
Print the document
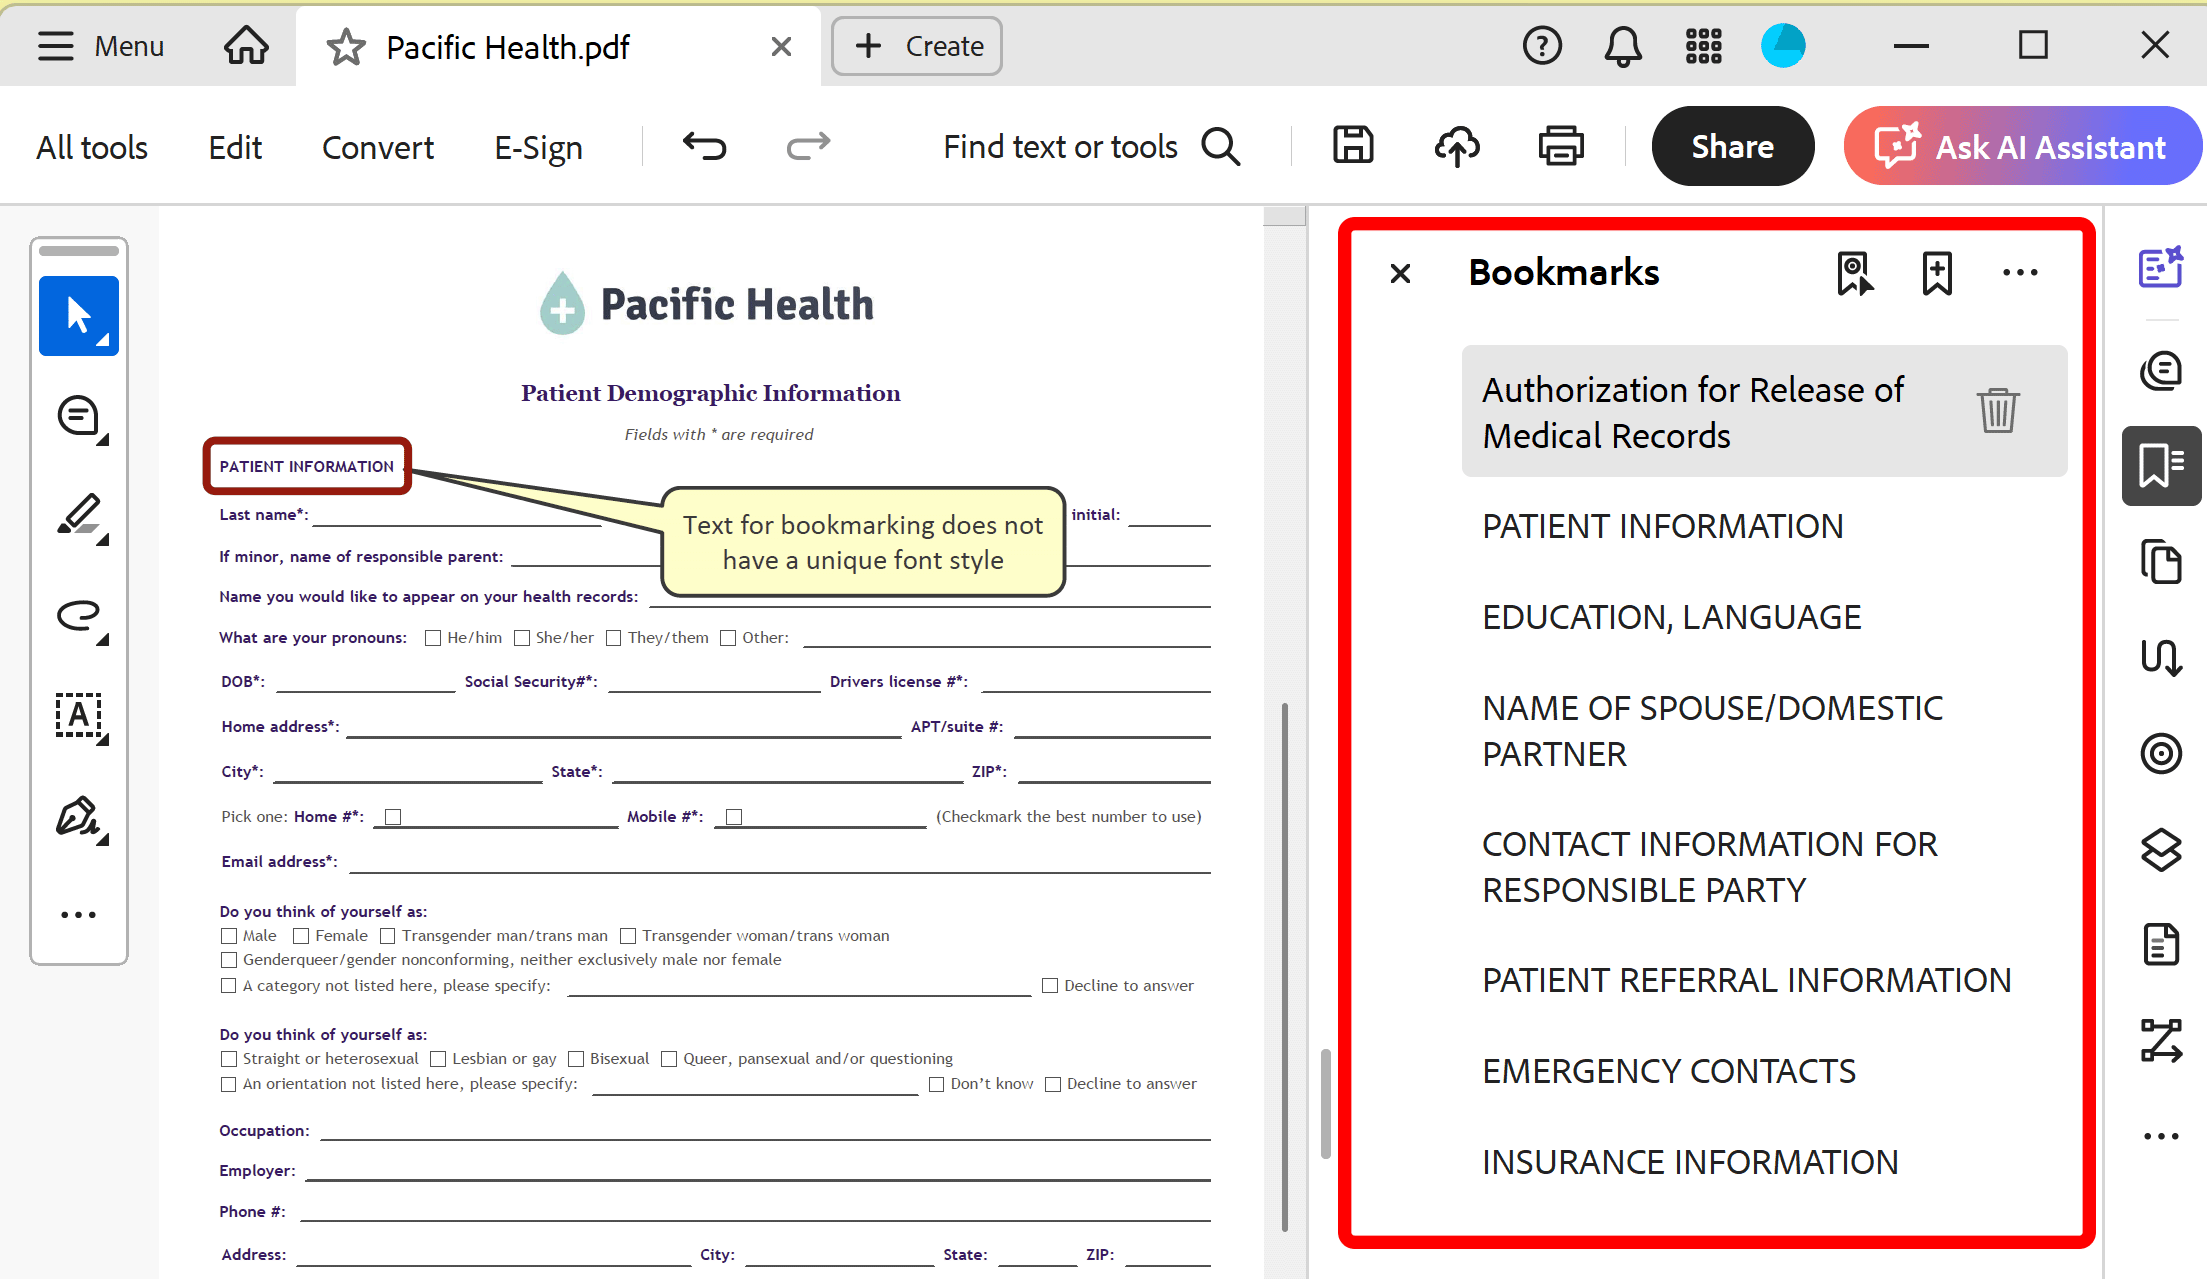click(1561, 146)
